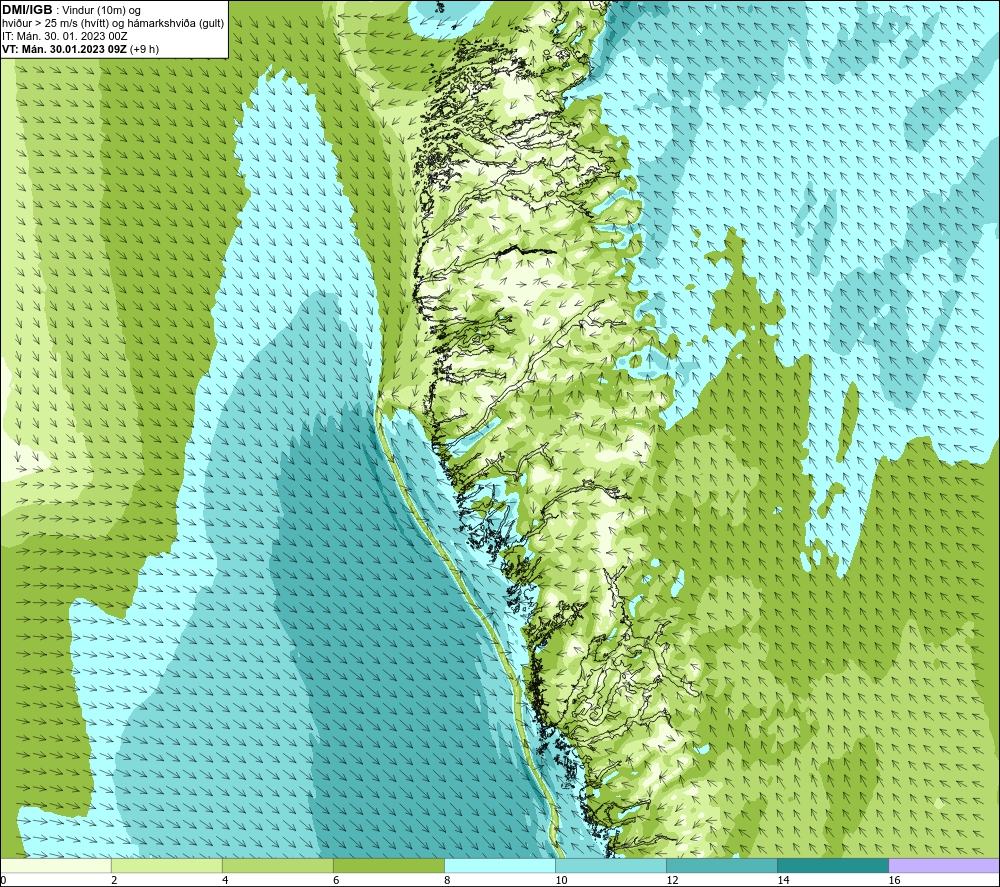Click the '(+9 h)' forecast offset text
Viewport: 1000px width, 887px height.
pos(144,49)
